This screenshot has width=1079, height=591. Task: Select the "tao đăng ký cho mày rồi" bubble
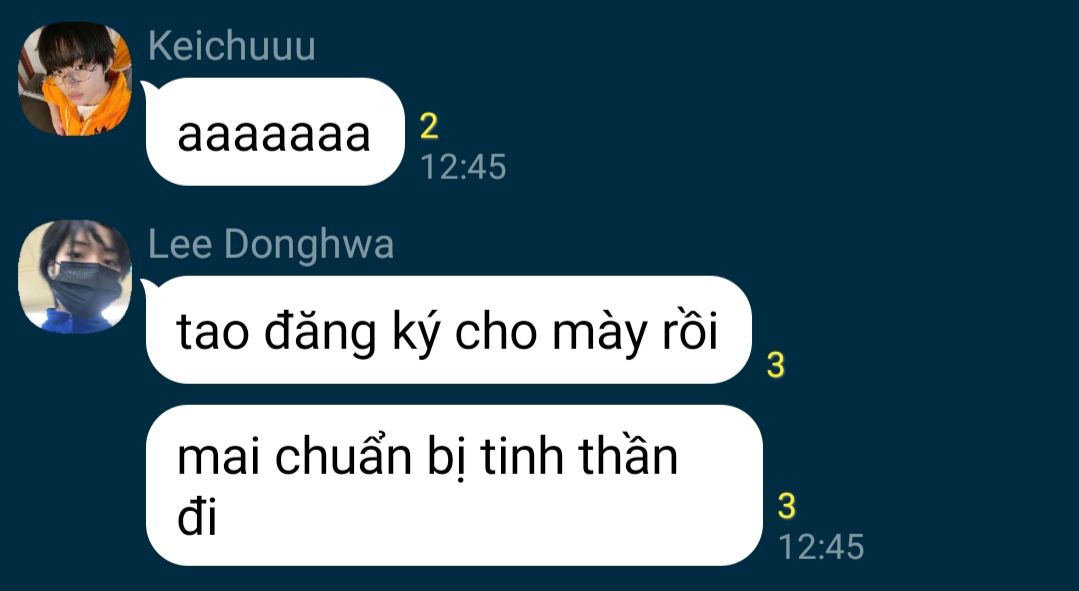tap(448, 330)
